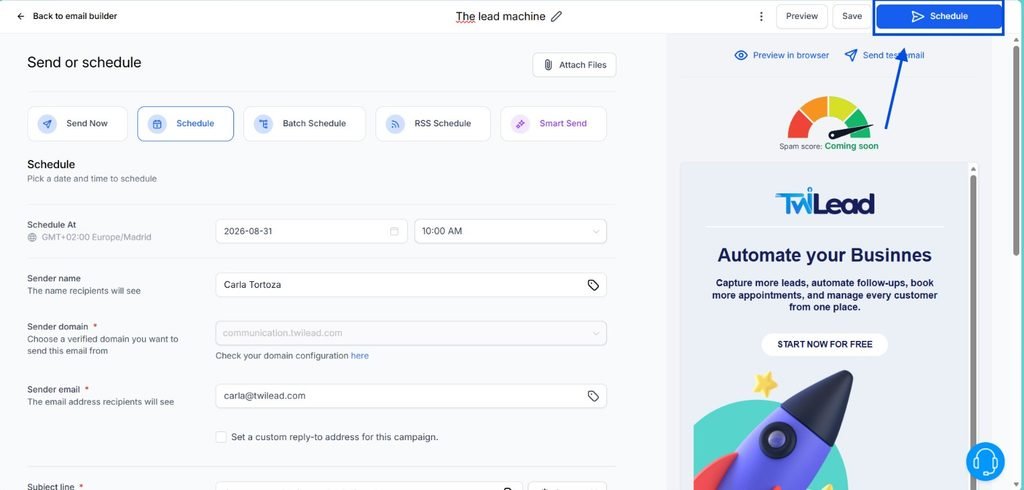Viewport: 1024px width, 490px height.
Task: Open the schedule date field
Action: (312, 231)
